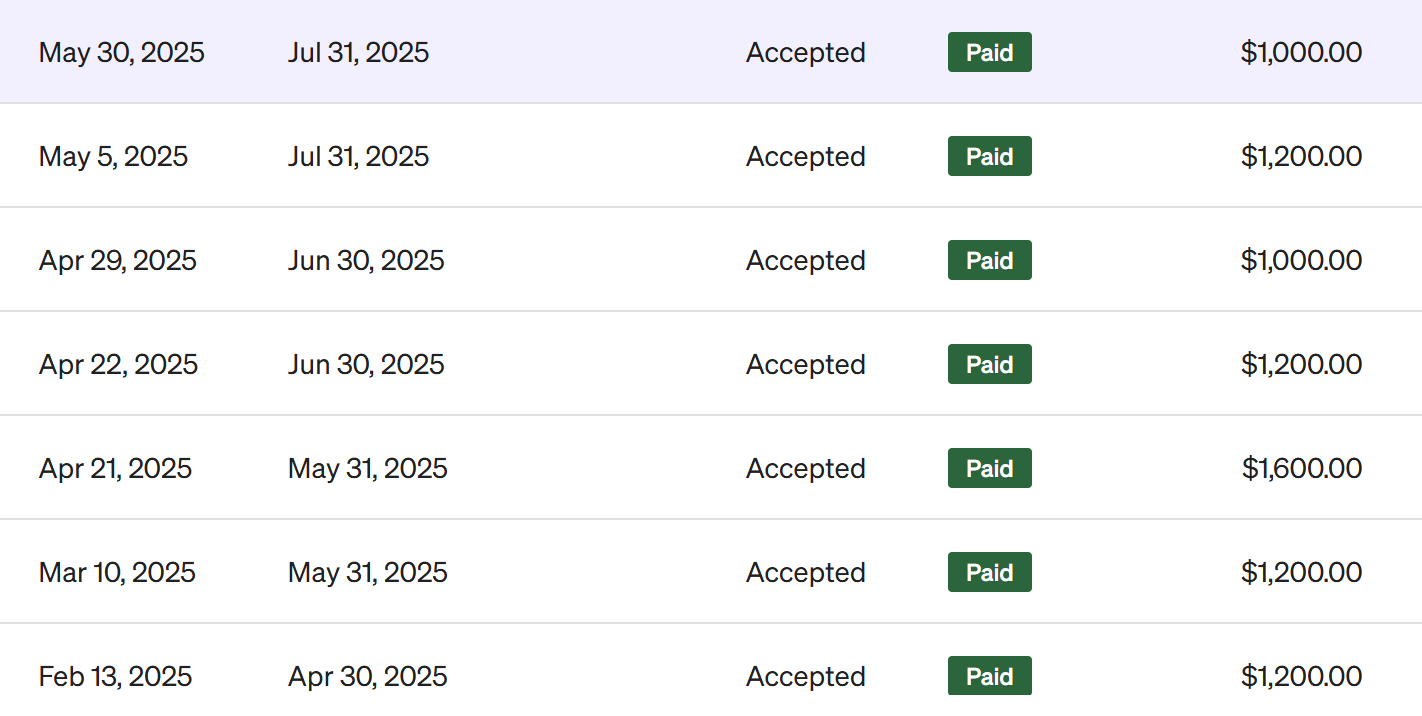Click the Paid badge in the May 30 row
Viewport: 1422px width, 716px height.
click(989, 52)
